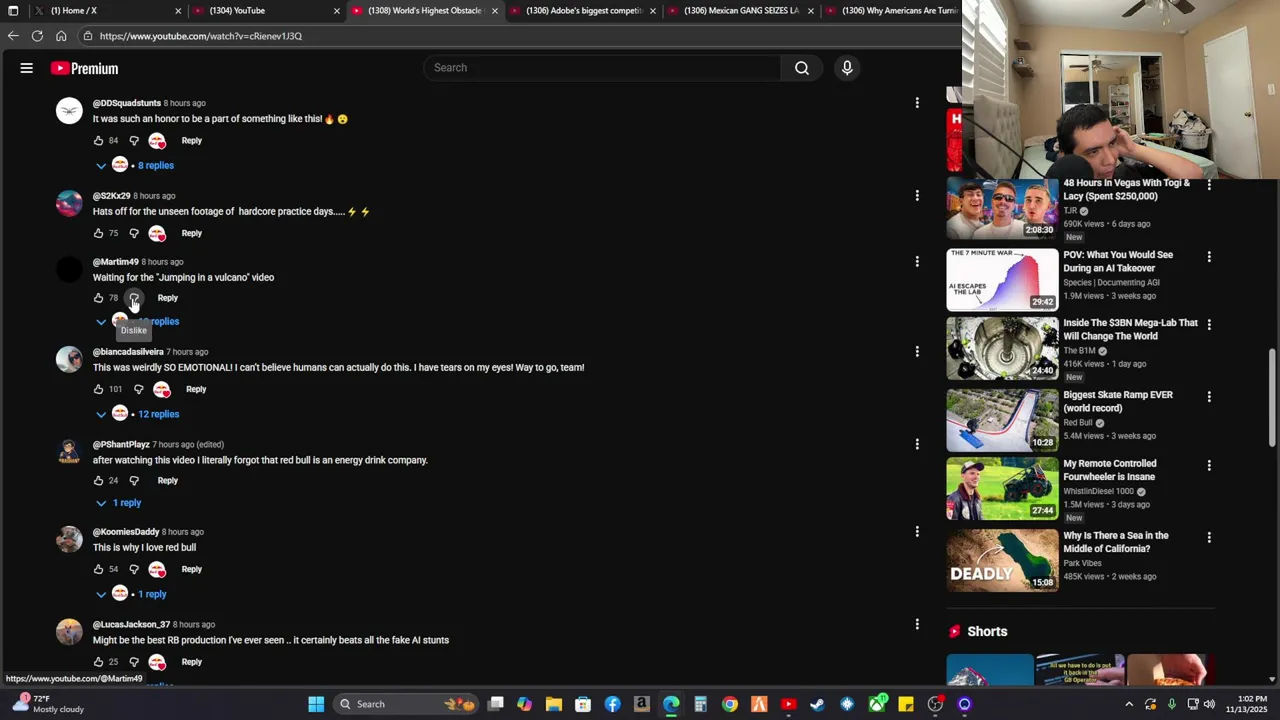Go to YouTube Premium home logo
This screenshot has height=720, width=1280.
click(85, 68)
